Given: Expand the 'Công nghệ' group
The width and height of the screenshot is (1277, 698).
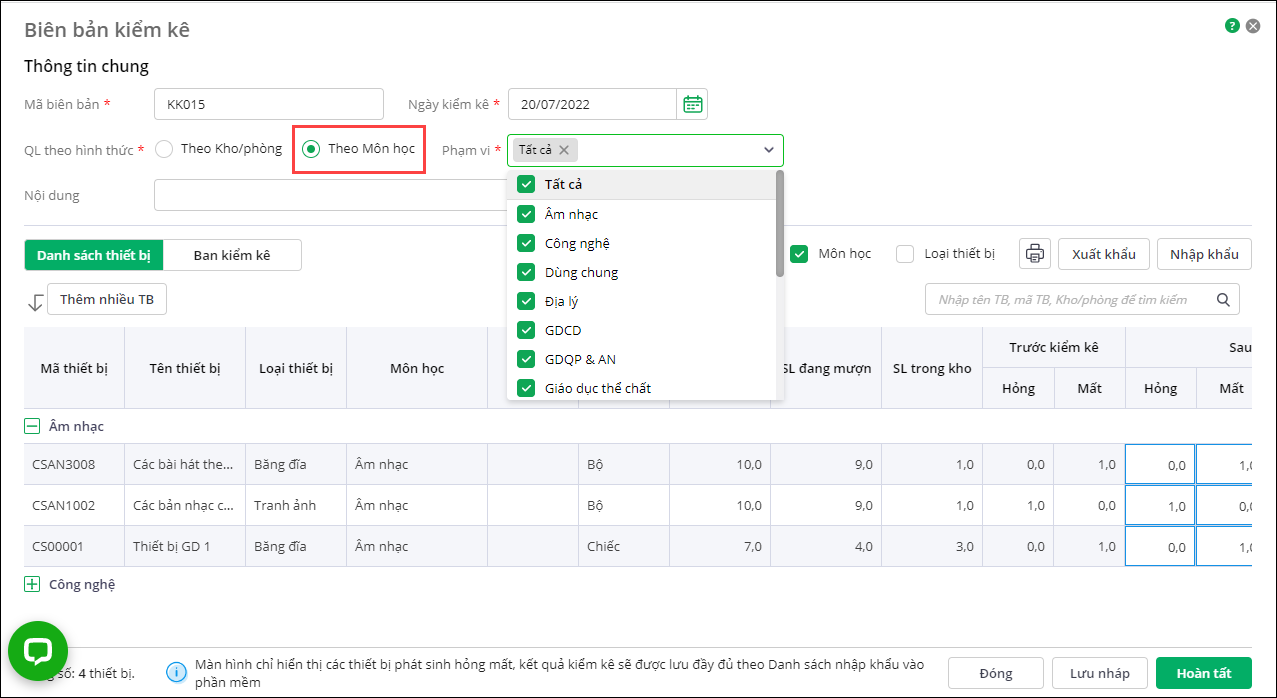Looking at the screenshot, I should pyautogui.click(x=32, y=584).
